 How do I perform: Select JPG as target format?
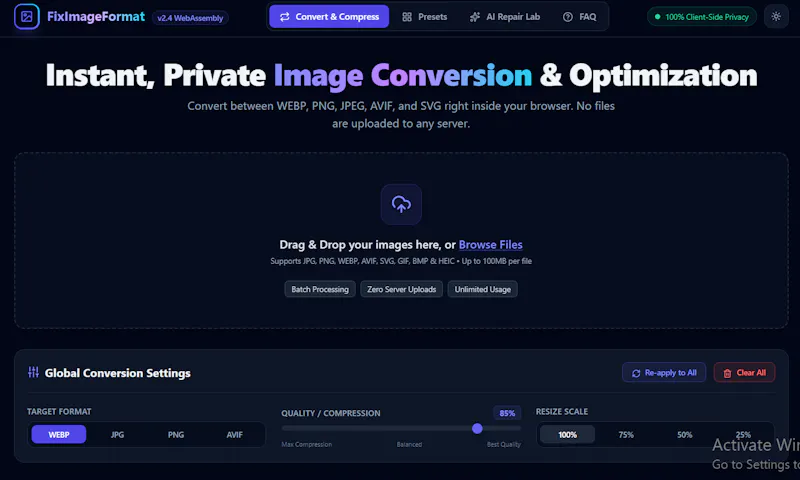pyautogui.click(x=117, y=435)
